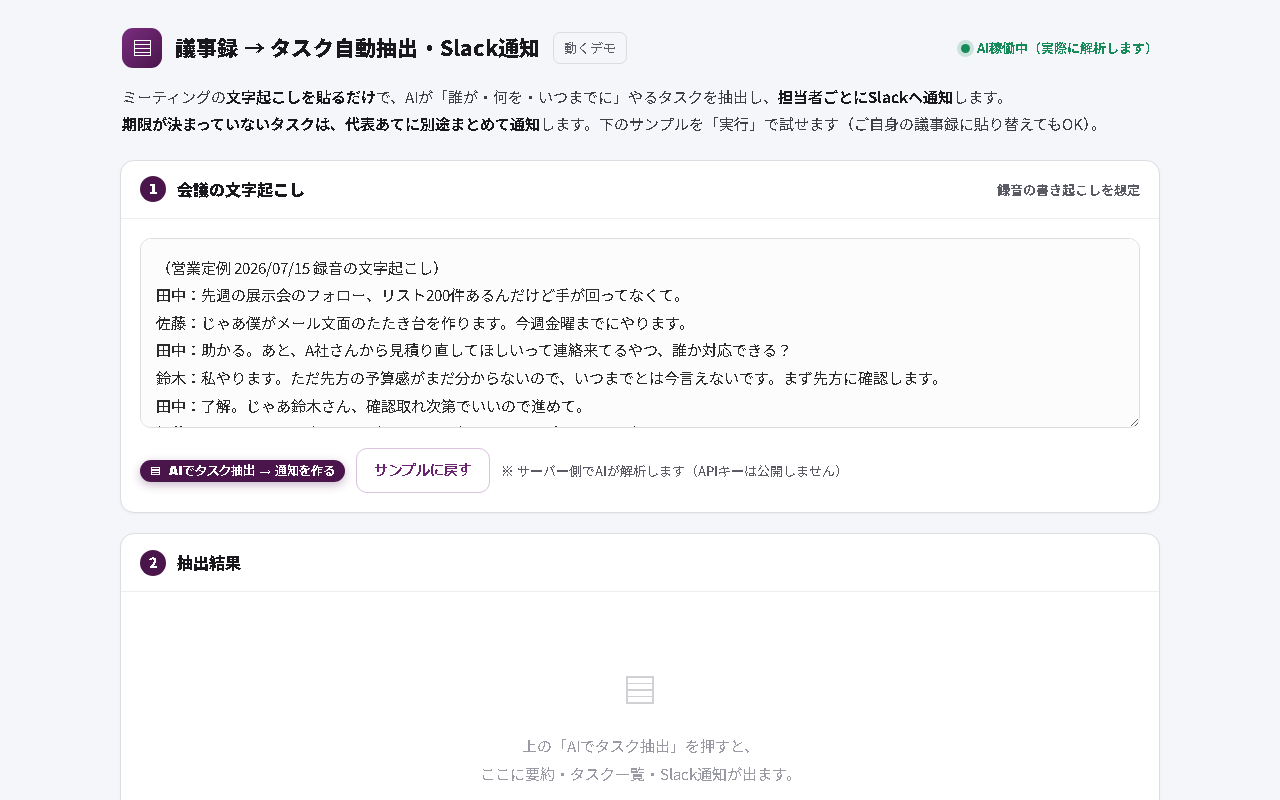Click the transcript line starting 佐藤：じゃあ僕が
Screen dimensions: 1280x800
coord(422,323)
